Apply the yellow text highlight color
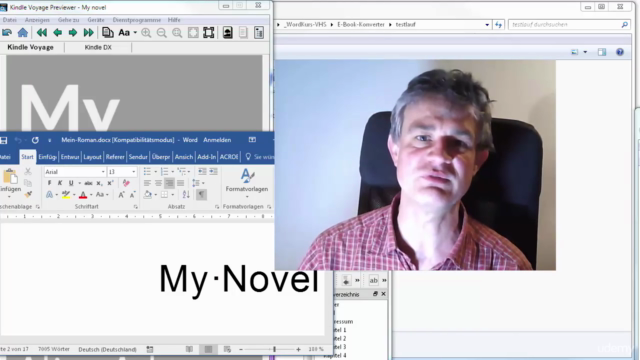640x360 pixels. [x=66, y=195]
